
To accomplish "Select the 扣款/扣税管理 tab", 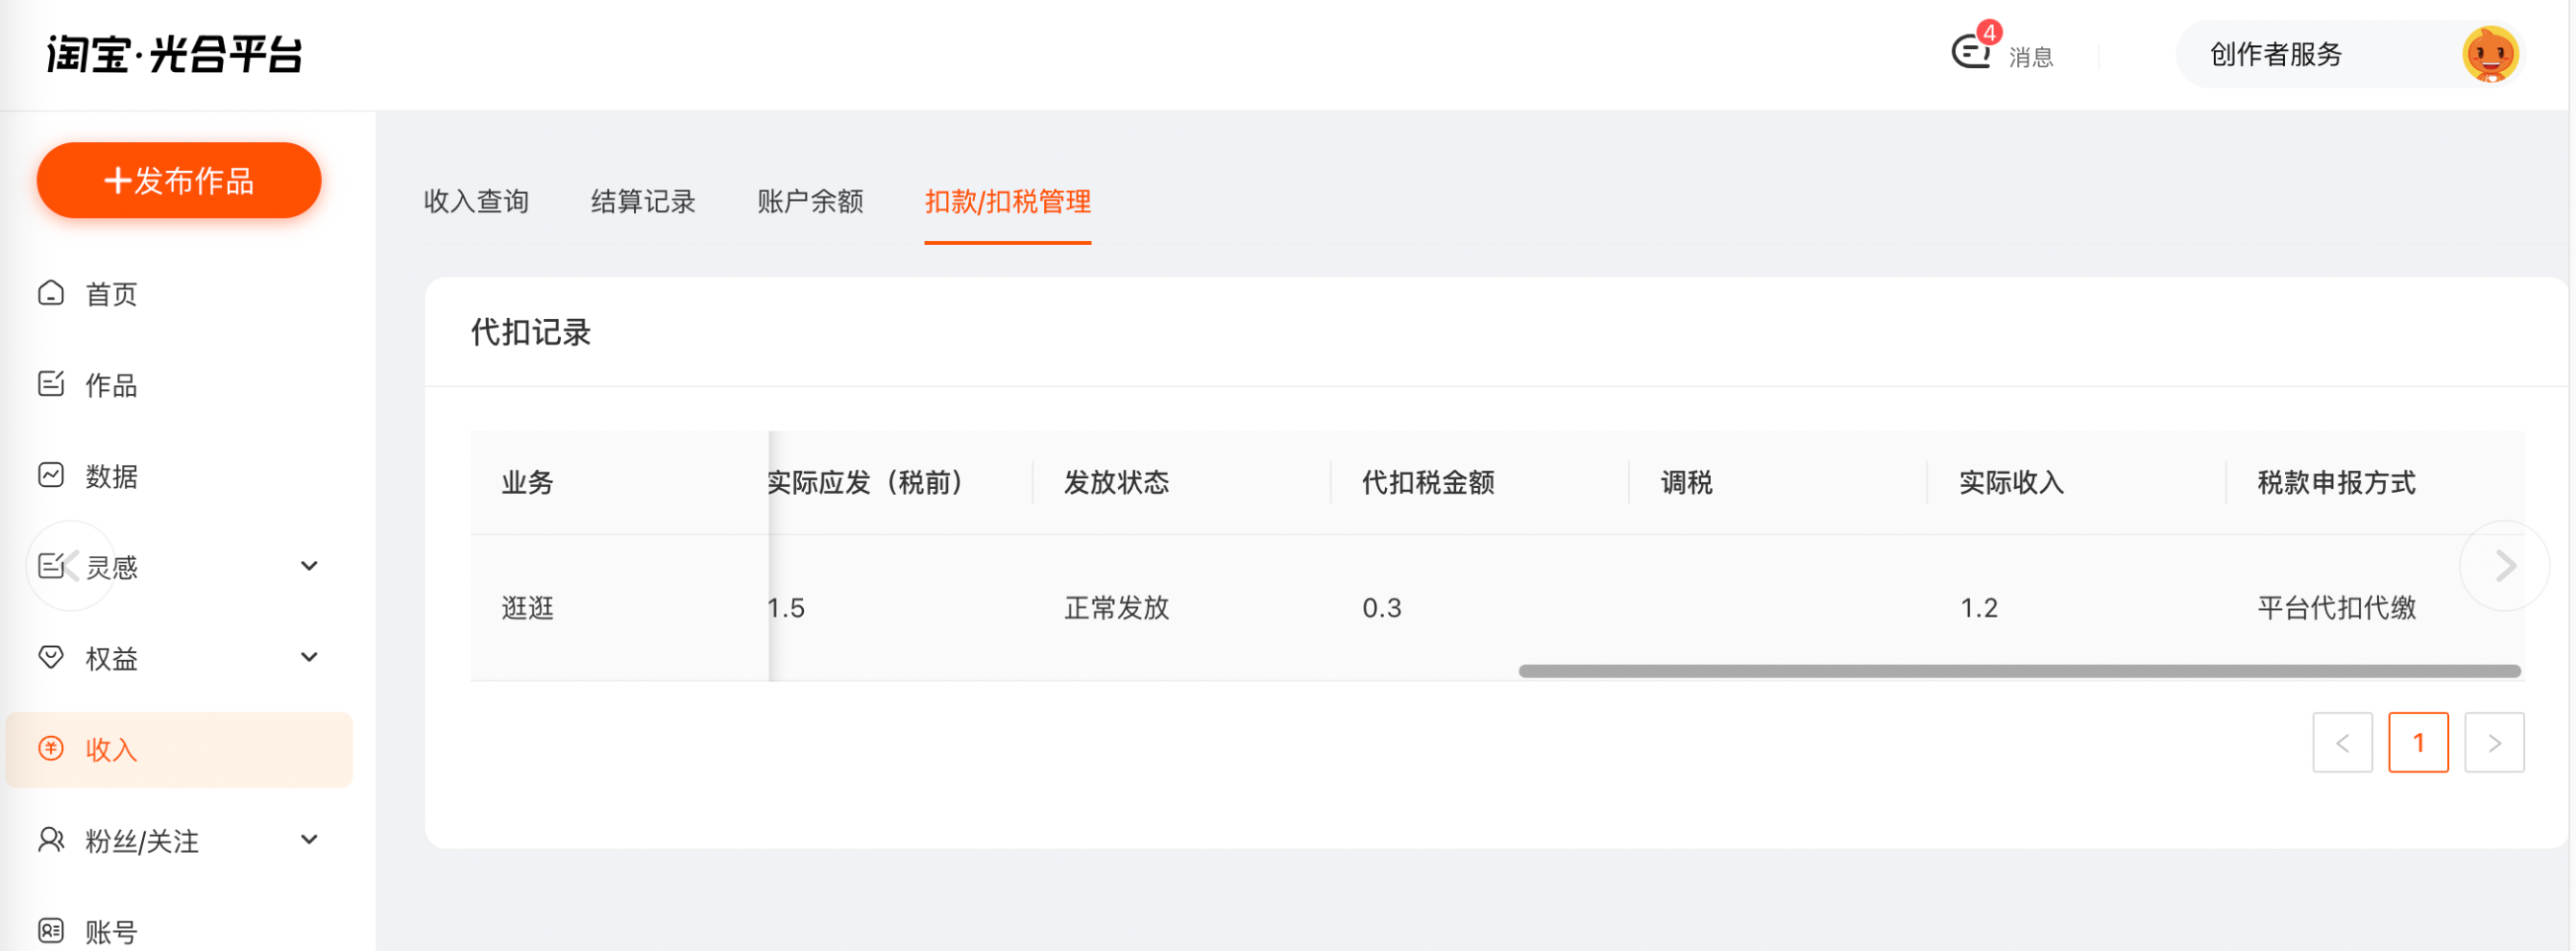I will (x=1007, y=201).
